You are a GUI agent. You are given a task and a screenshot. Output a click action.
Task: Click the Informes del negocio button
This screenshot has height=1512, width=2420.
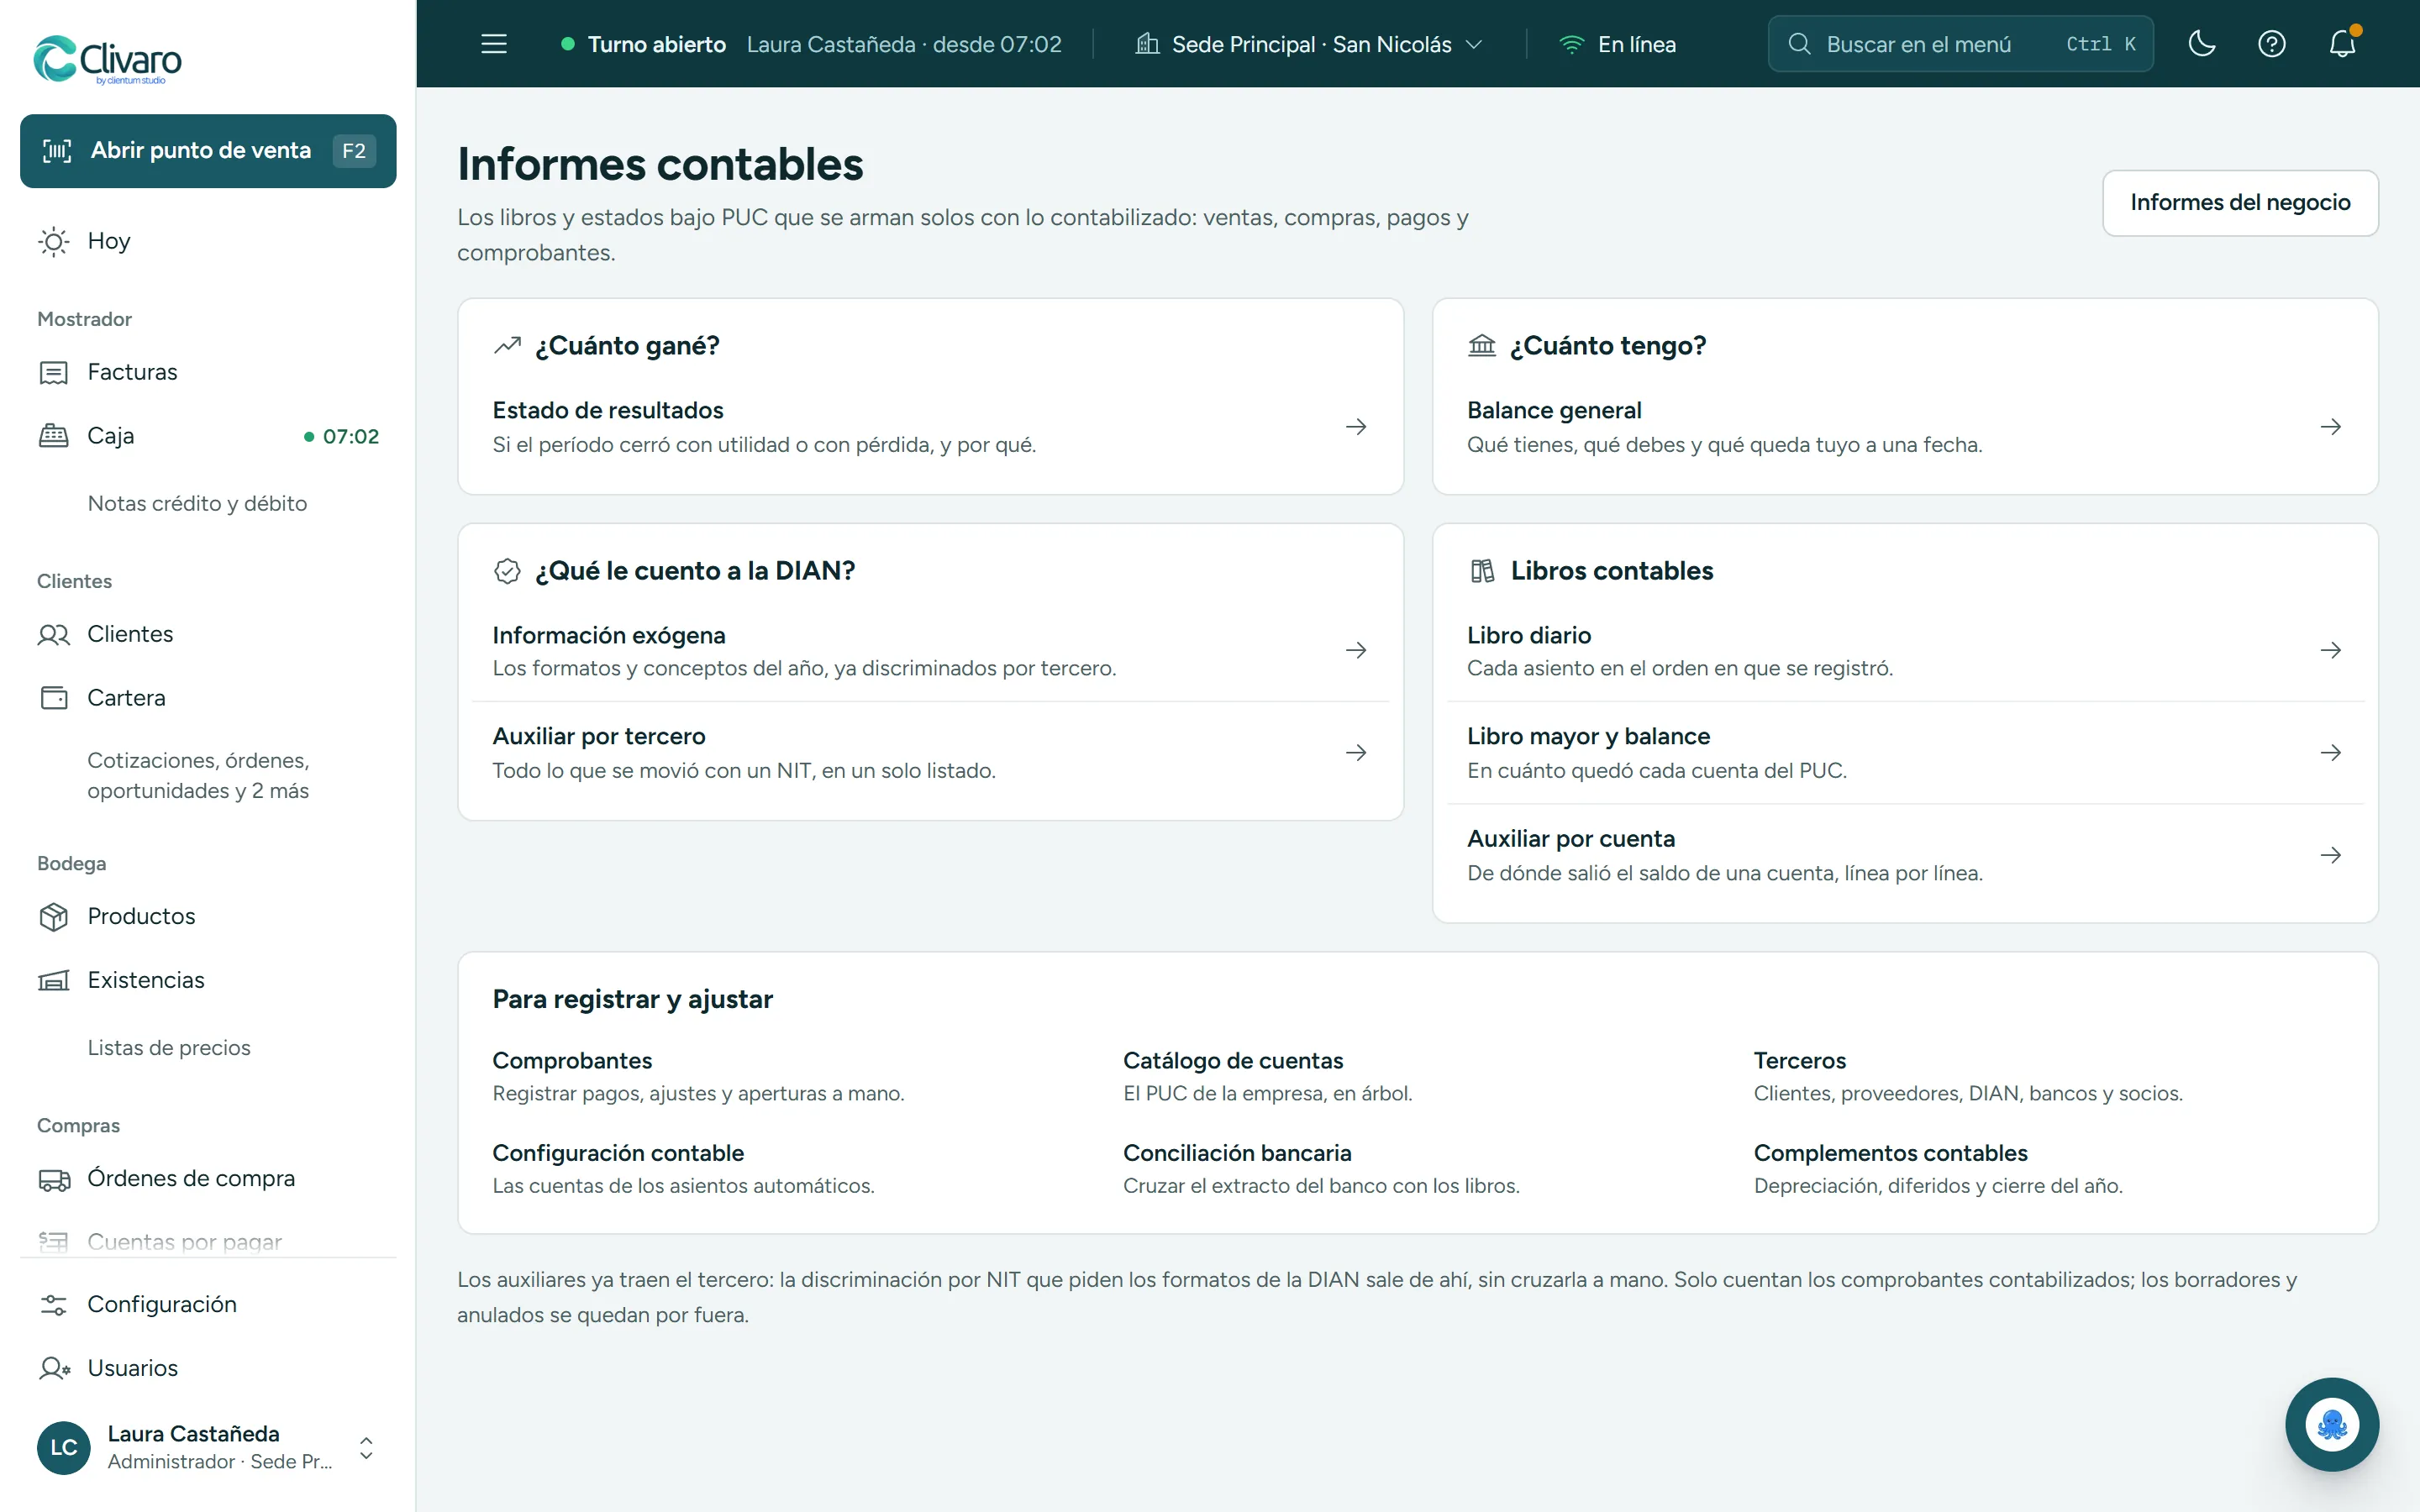pyautogui.click(x=2240, y=202)
